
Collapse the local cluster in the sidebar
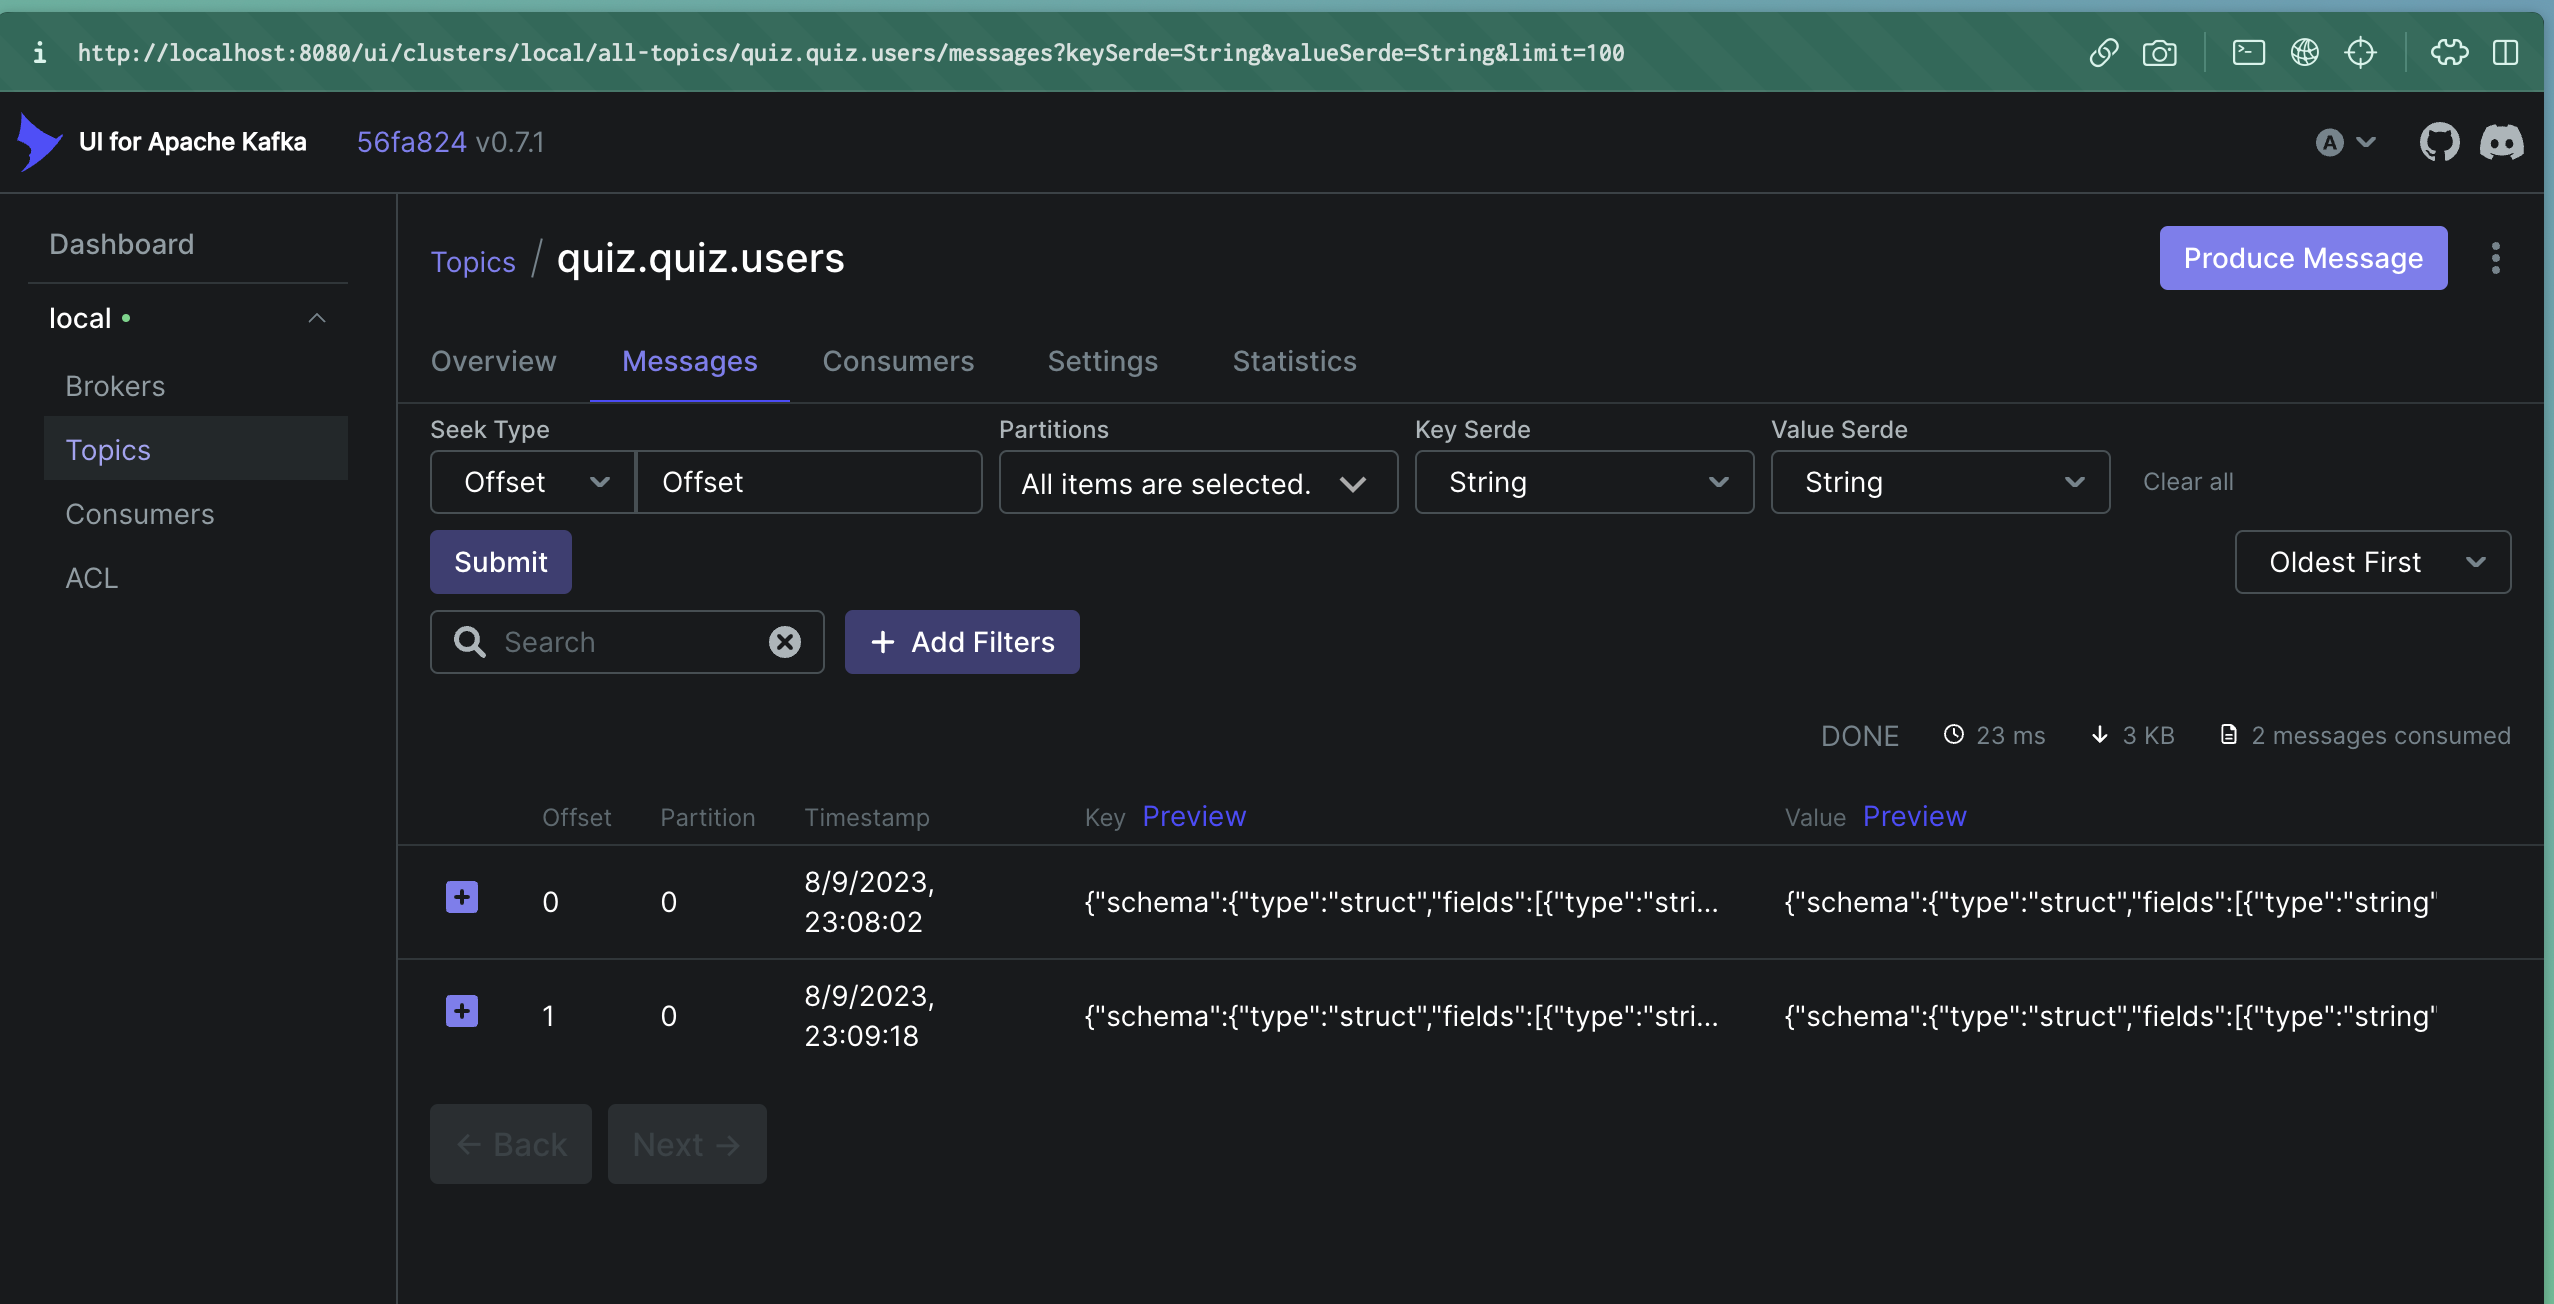[317, 317]
